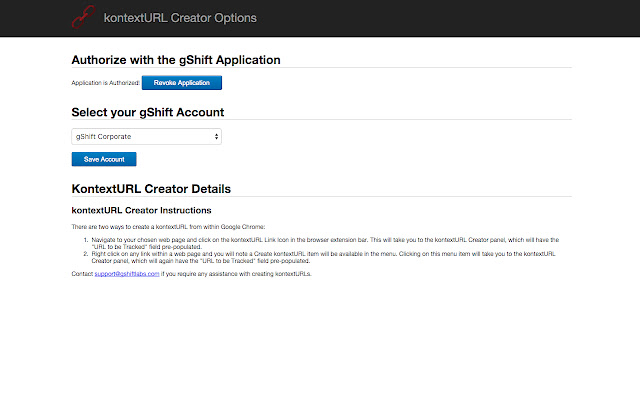Click the Application is Authorized status text
The image size is (640, 400).
106,83
